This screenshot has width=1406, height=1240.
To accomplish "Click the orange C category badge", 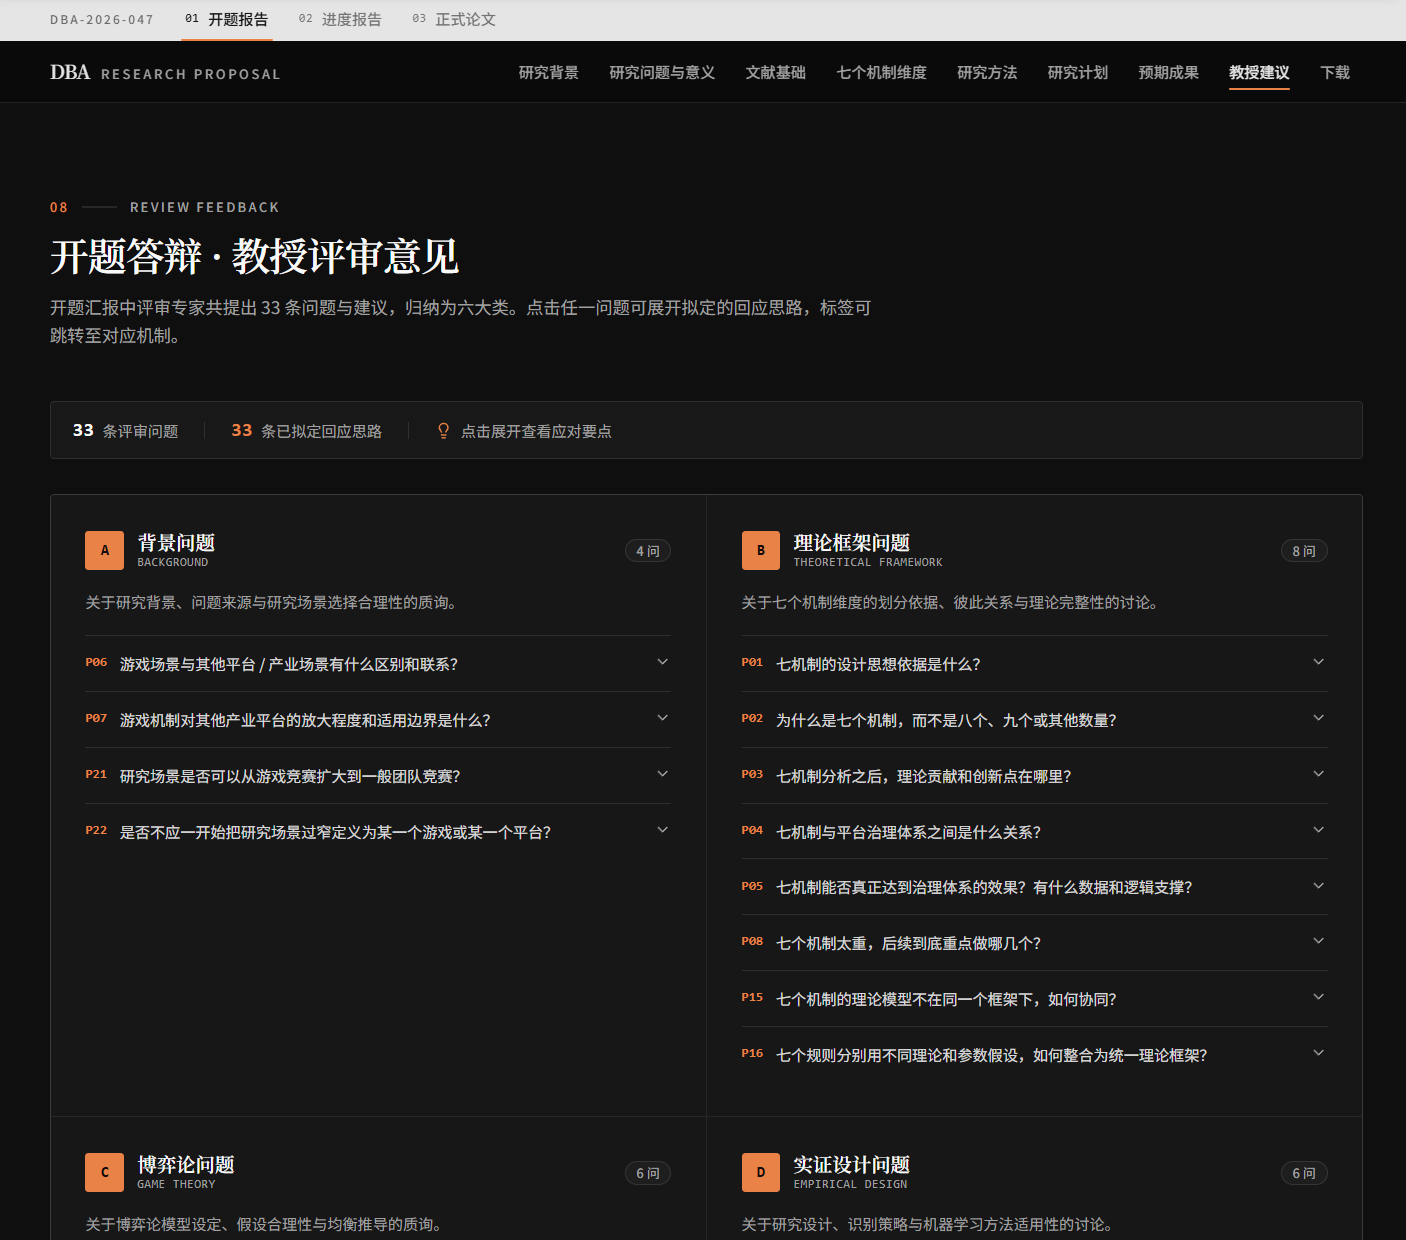I will tap(105, 1172).
